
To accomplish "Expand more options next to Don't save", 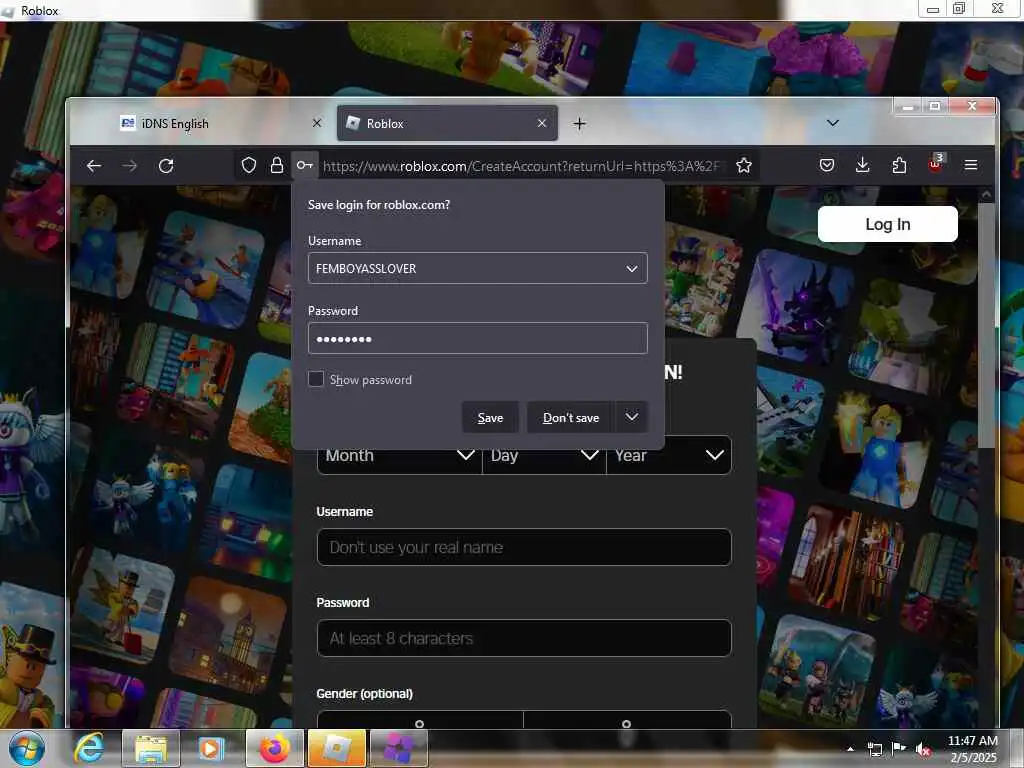I will 632,417.
